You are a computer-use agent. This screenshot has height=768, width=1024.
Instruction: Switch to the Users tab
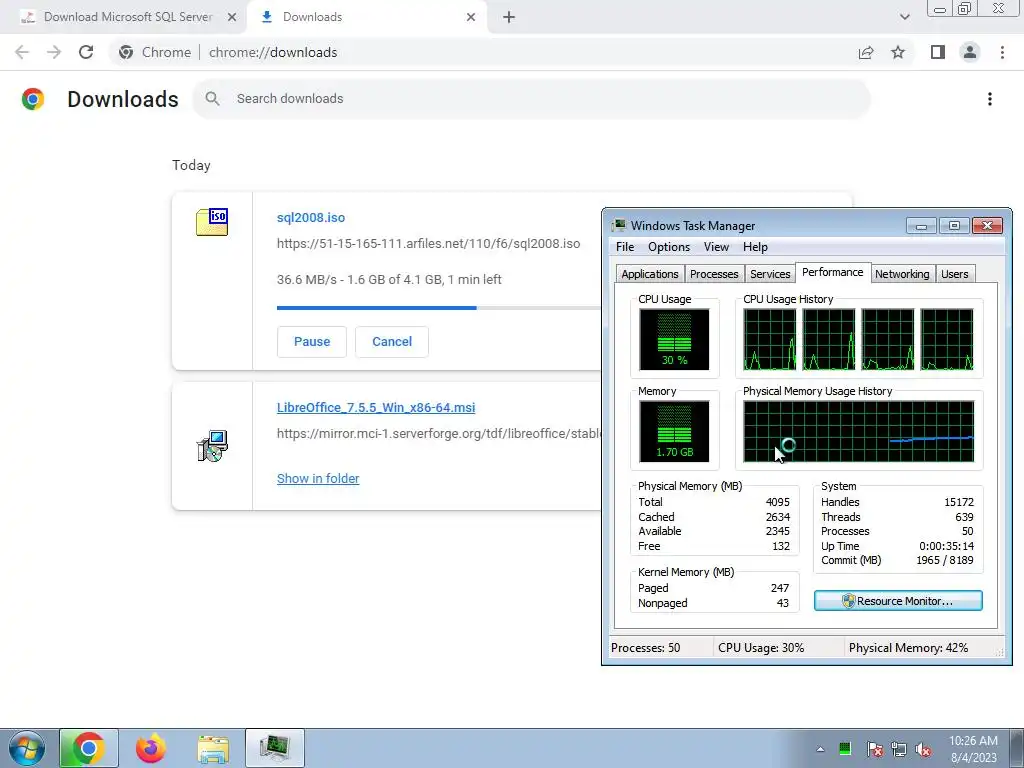coord(955,274)
